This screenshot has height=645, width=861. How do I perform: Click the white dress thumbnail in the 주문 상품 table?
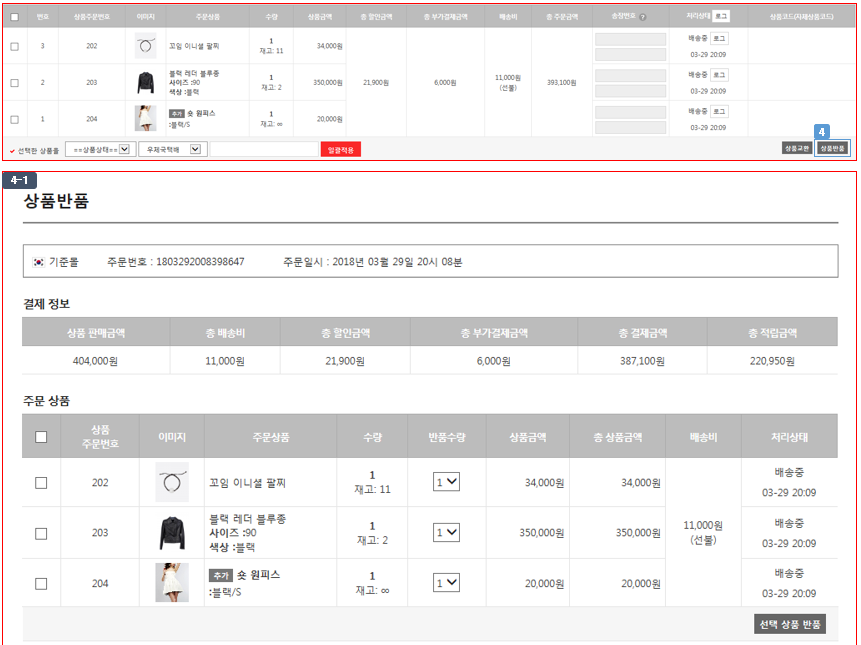point(172,582)
